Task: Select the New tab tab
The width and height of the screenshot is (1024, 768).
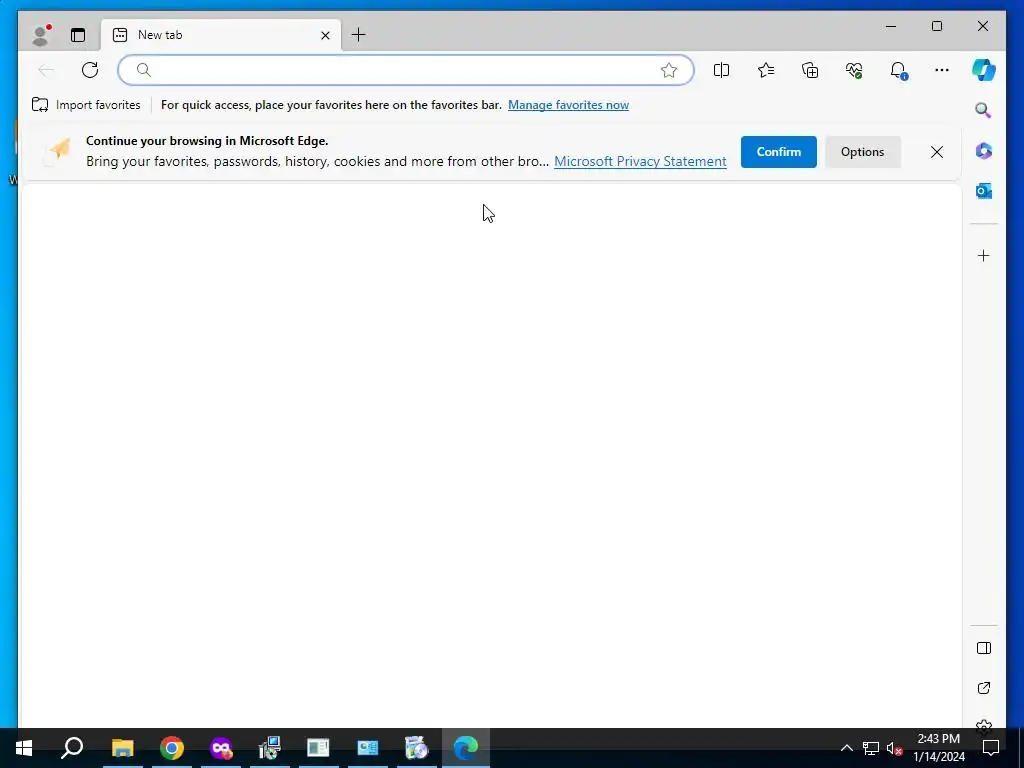Action: [x=220, y=35]
